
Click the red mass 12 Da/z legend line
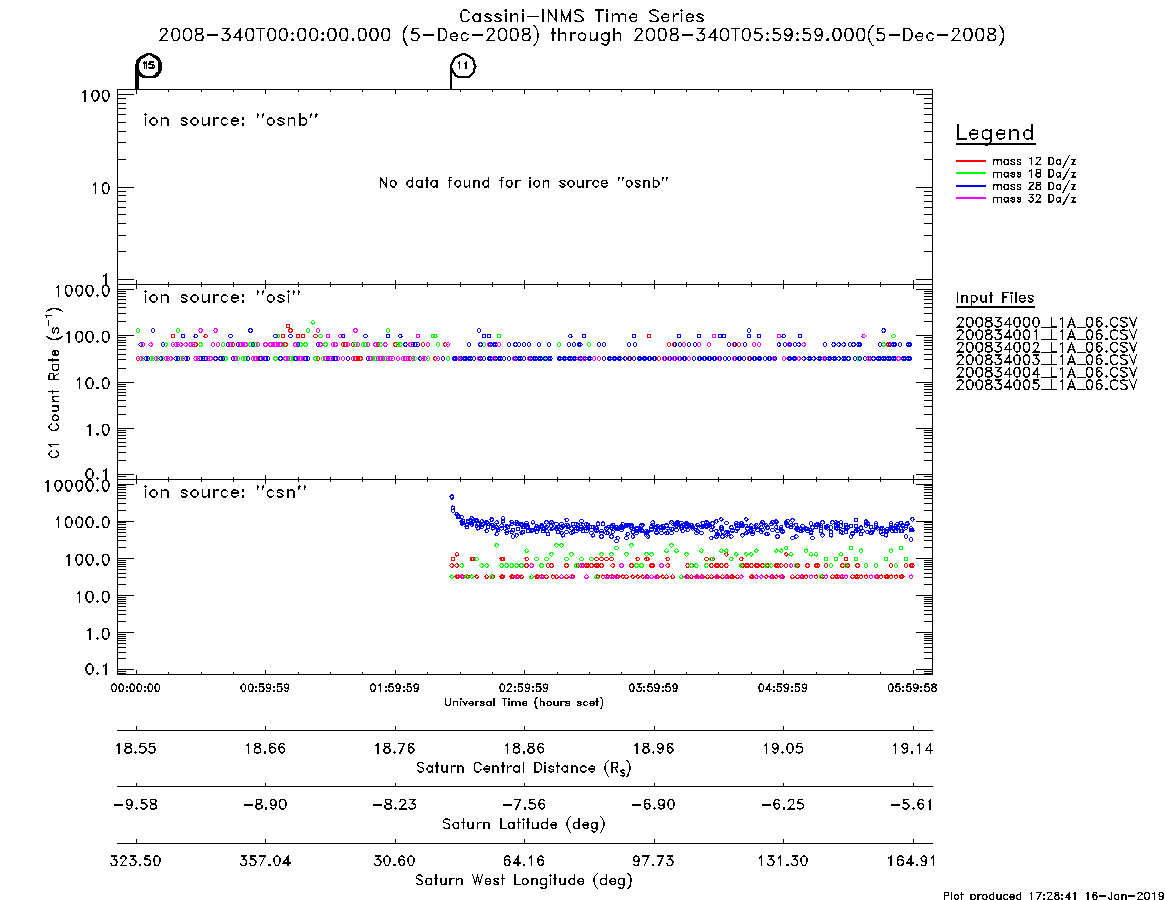[970, 161]
